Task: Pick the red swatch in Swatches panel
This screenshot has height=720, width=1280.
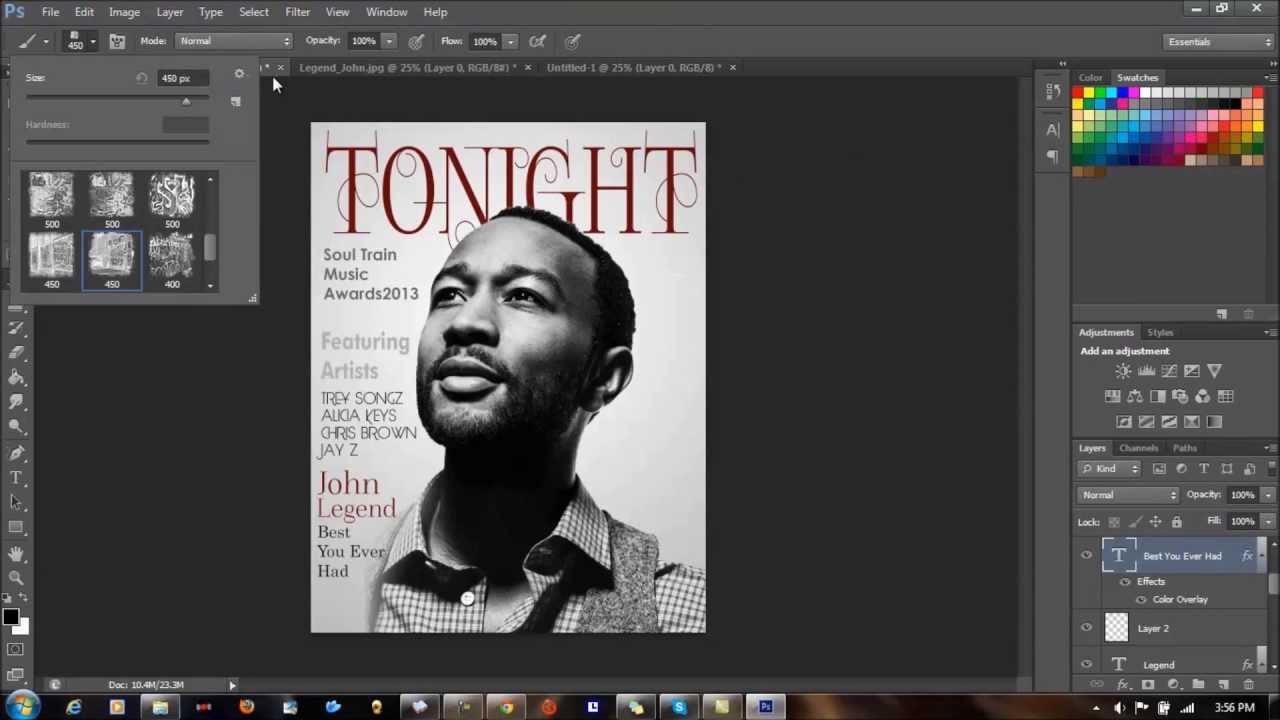Action: pos(1078,93)
